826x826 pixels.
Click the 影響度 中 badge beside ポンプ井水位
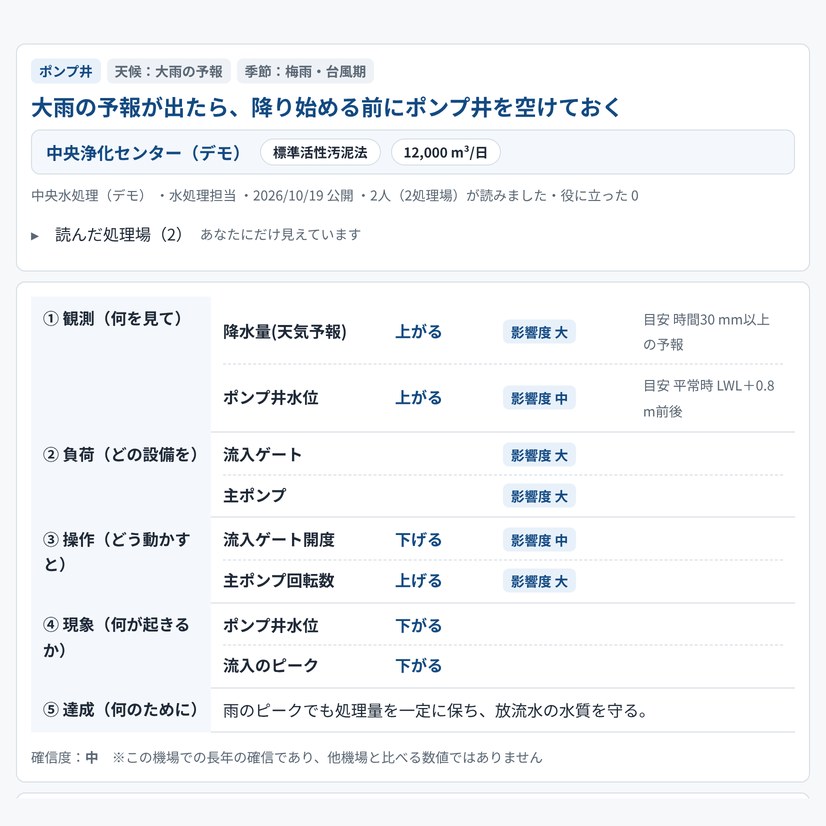(539, 398)
